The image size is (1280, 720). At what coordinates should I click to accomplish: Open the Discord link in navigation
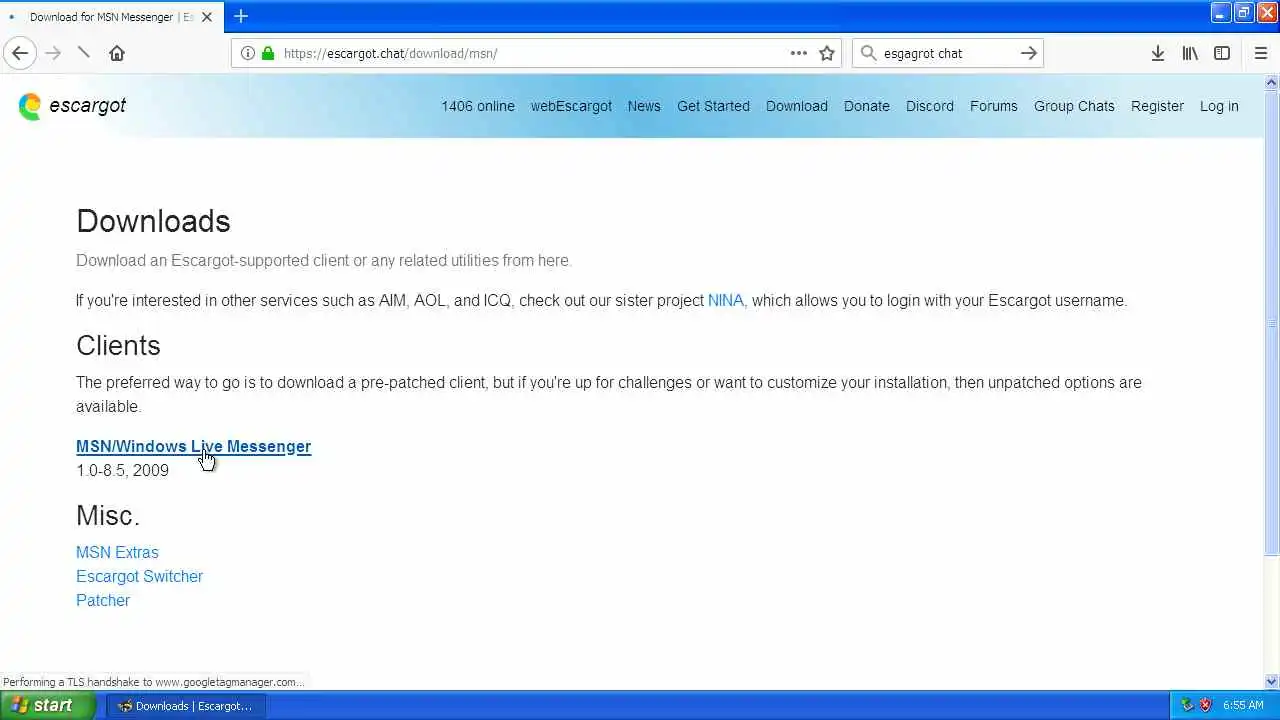pos(930,106)
